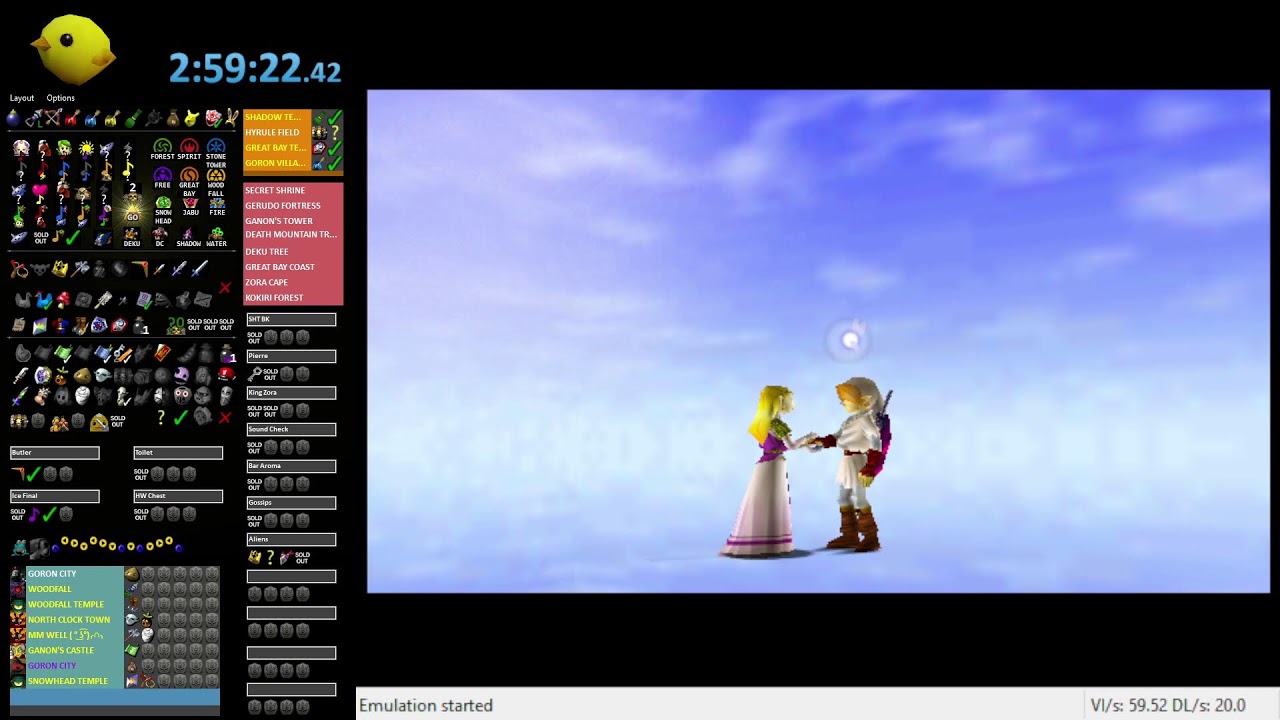Open the Options menu

[60, 98]
